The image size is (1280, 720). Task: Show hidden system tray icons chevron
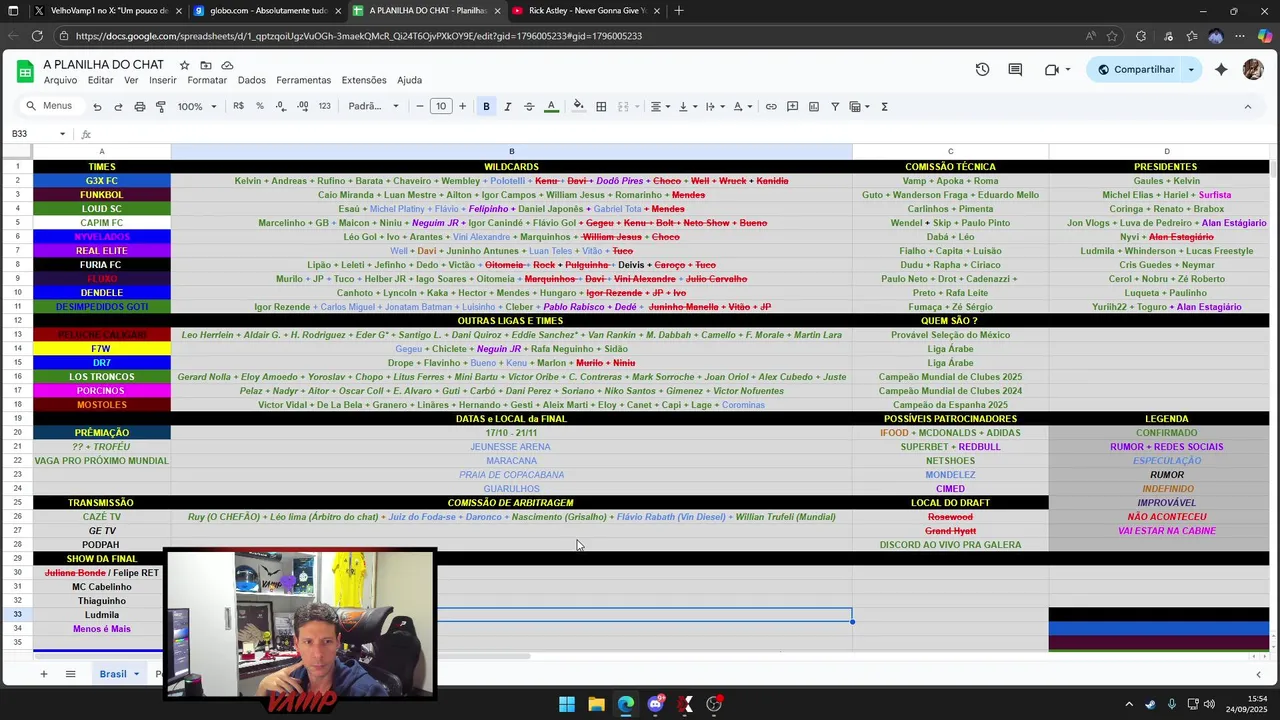(x=1129, y=704)
